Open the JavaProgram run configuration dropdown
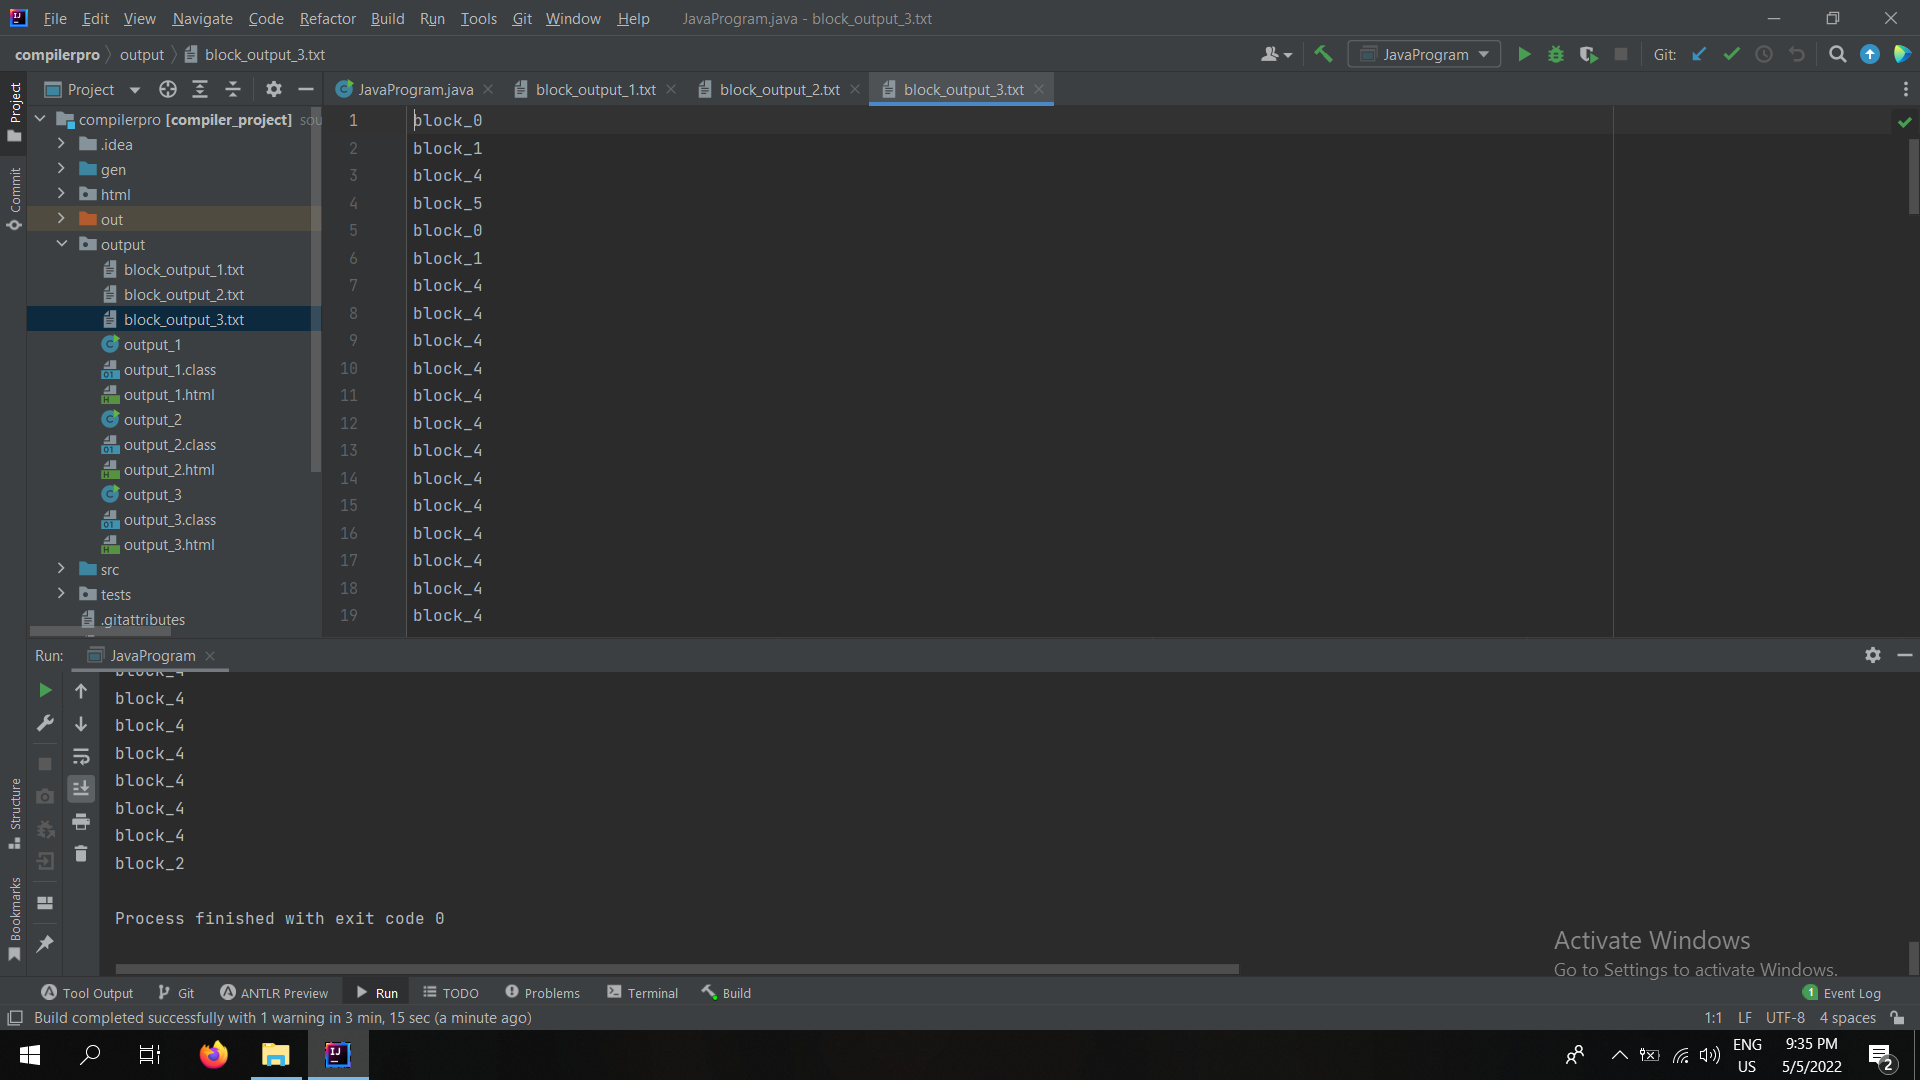Viewport: 1920px width, 1080px height. click(x=1424, y=55)
